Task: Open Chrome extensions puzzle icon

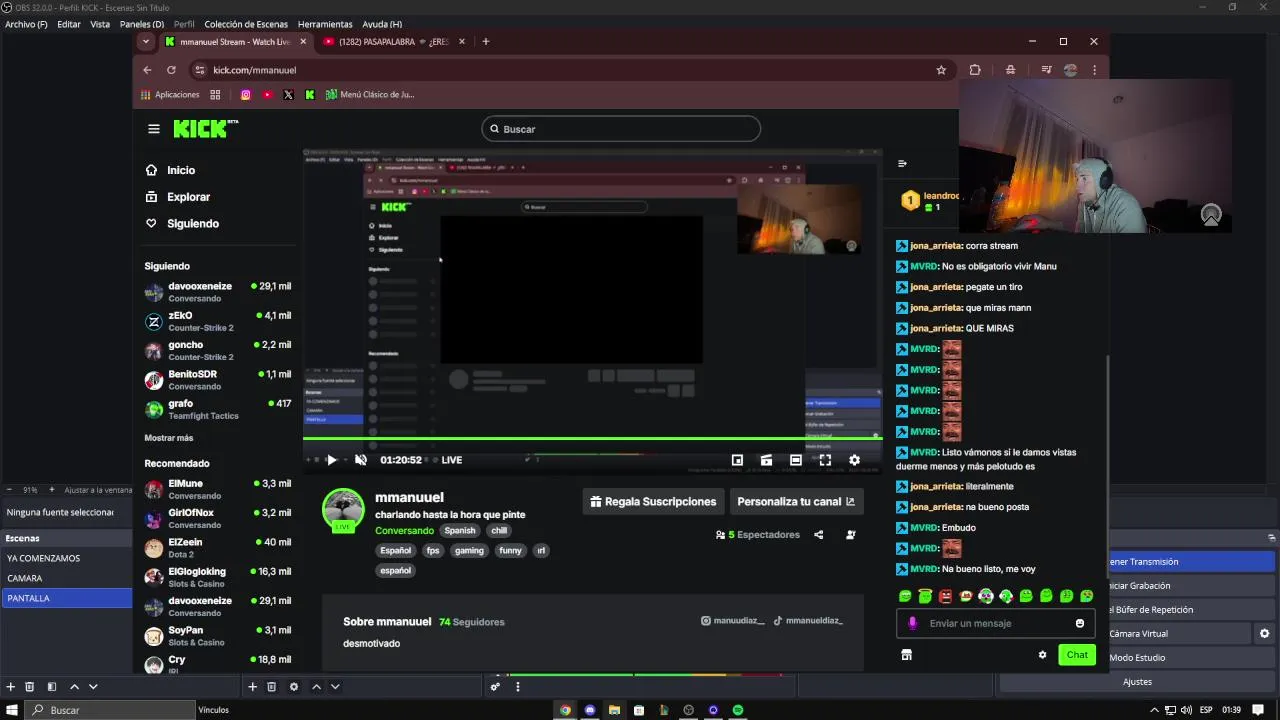Action: pyautogui.click(x=975, y=70)
